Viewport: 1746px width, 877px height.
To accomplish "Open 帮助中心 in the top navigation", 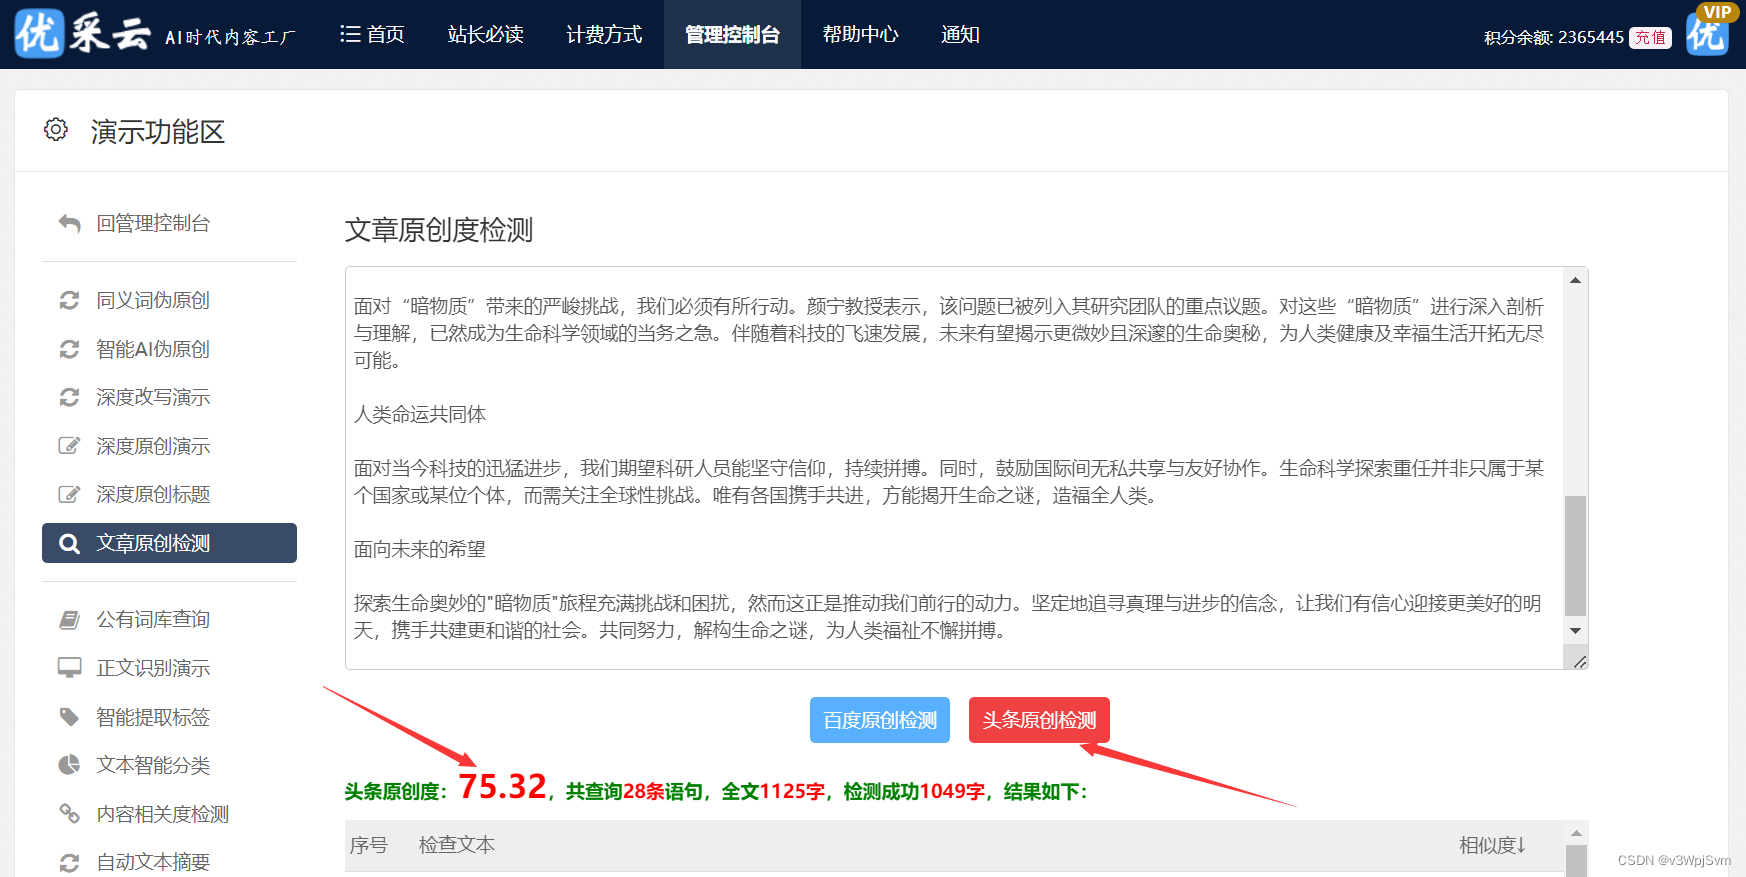I will click(860, 34).
